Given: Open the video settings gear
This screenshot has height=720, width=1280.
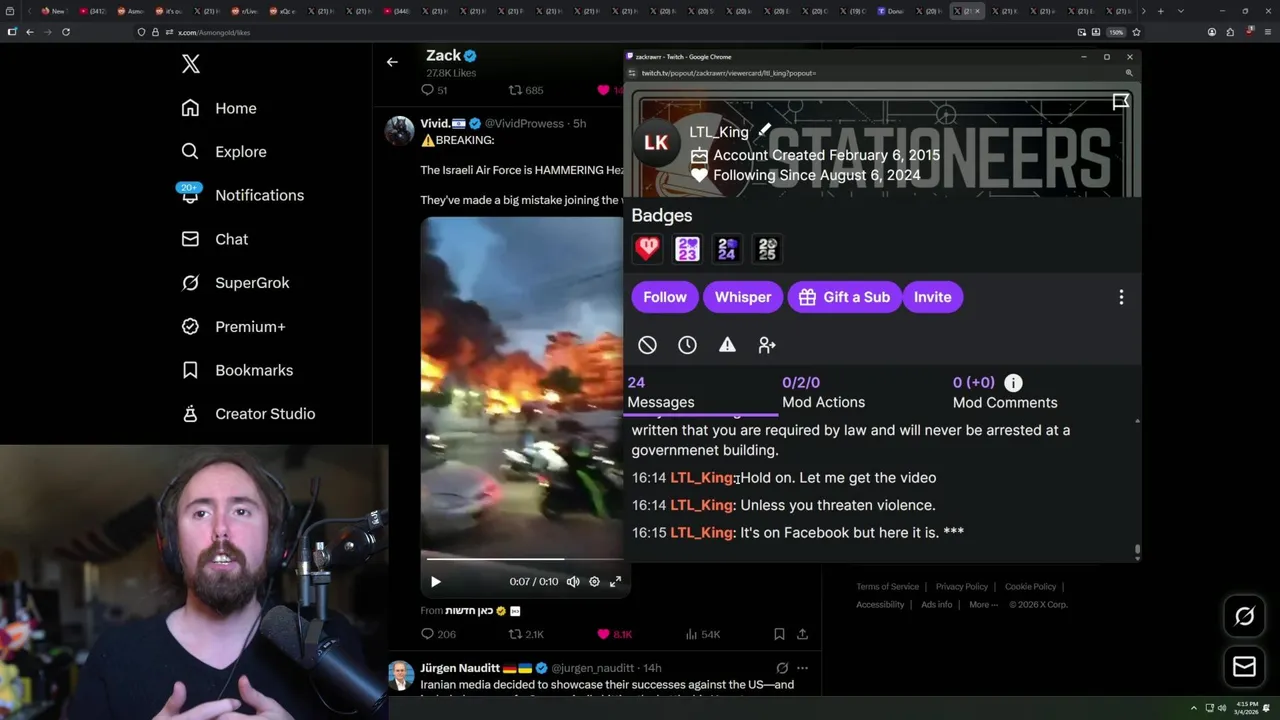Looking at the screenshot, I should pos(594,582).
